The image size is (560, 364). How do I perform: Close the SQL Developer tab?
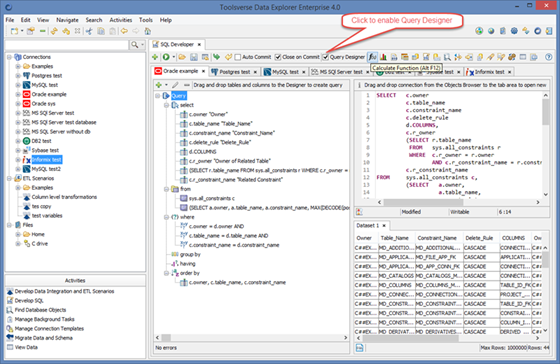[199, 45]
